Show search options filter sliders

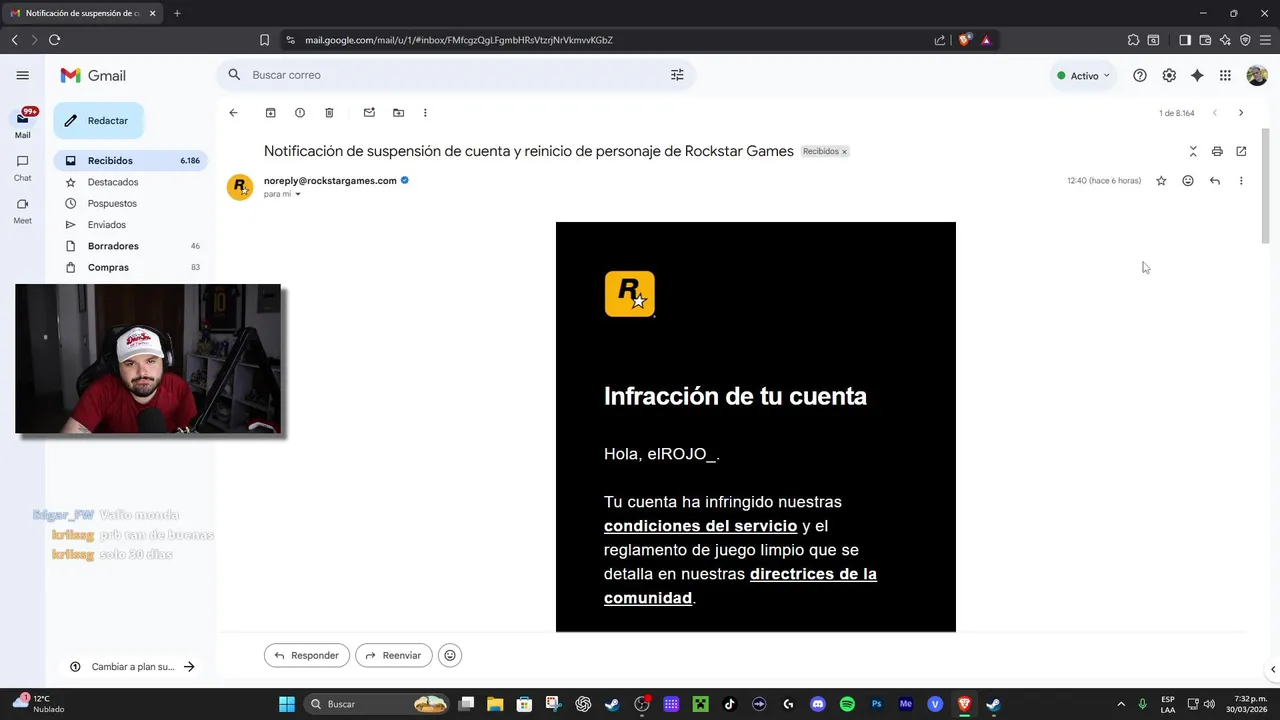tap(677, 75)
